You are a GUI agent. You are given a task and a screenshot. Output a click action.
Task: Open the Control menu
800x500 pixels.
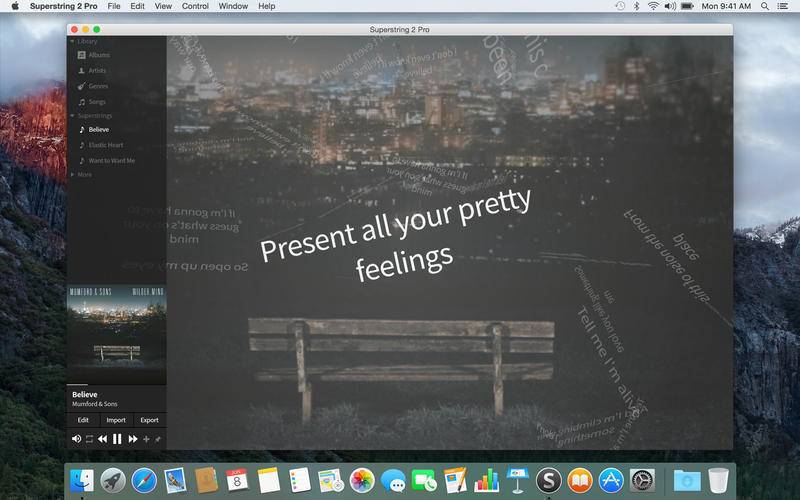(195, 6)
